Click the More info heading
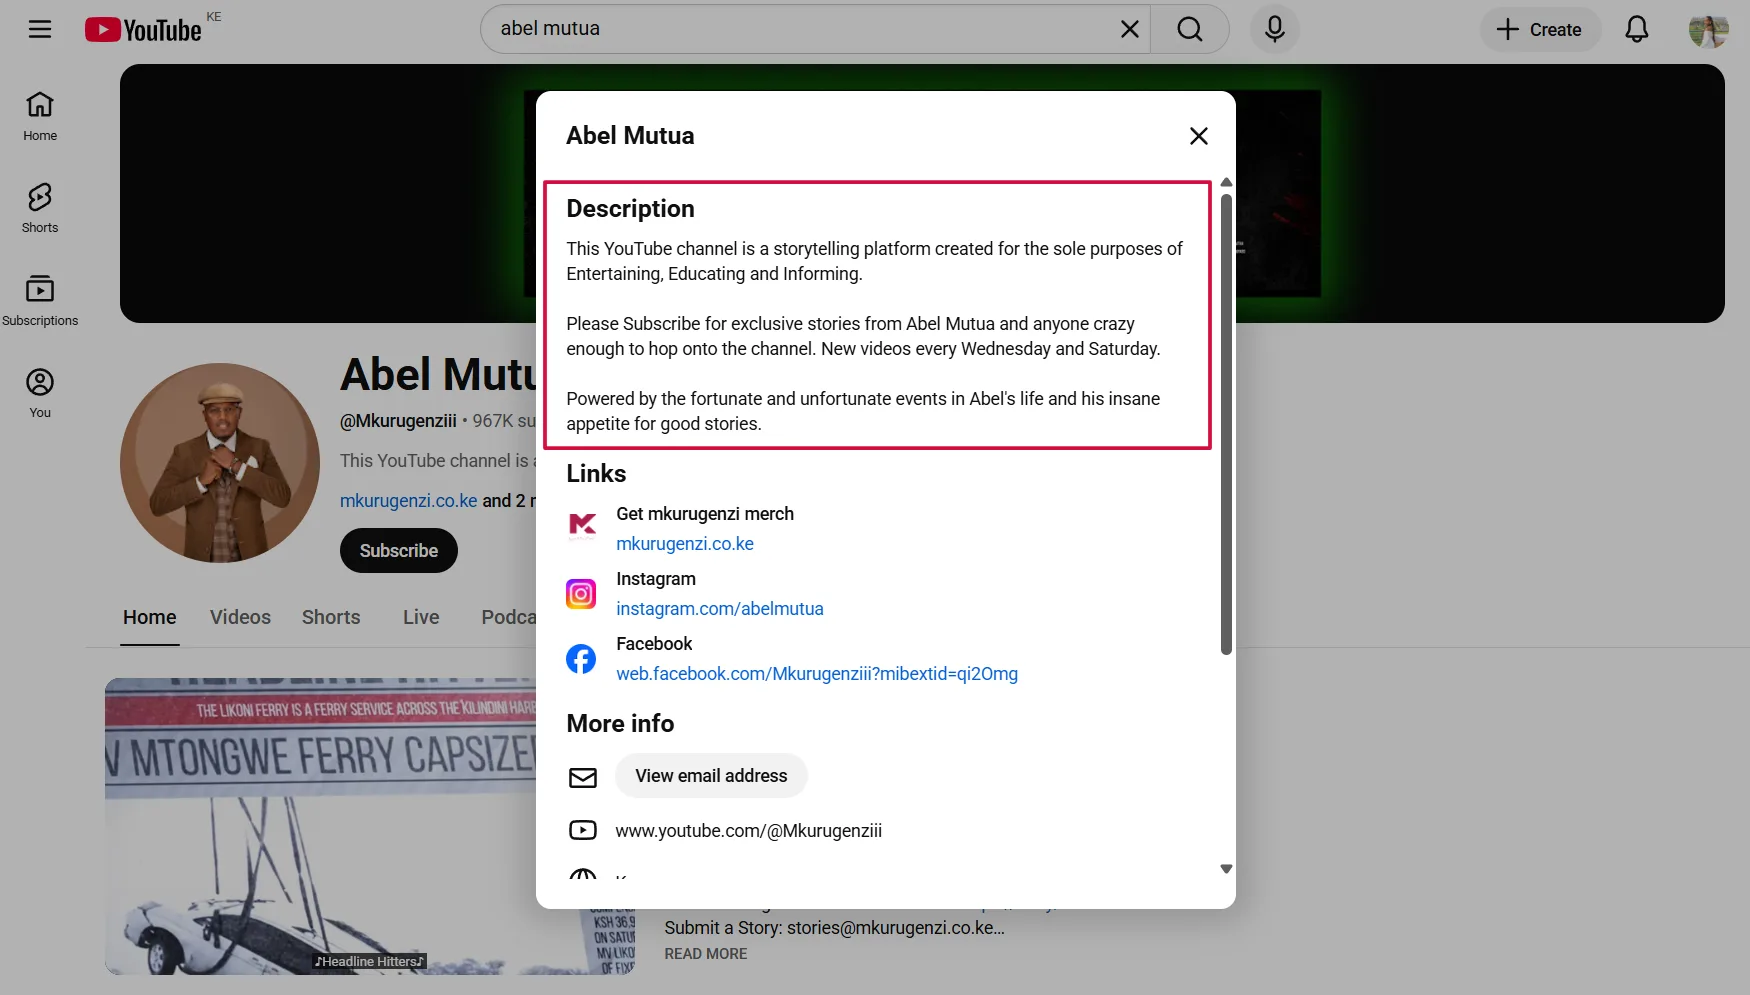 click(620, 724)
